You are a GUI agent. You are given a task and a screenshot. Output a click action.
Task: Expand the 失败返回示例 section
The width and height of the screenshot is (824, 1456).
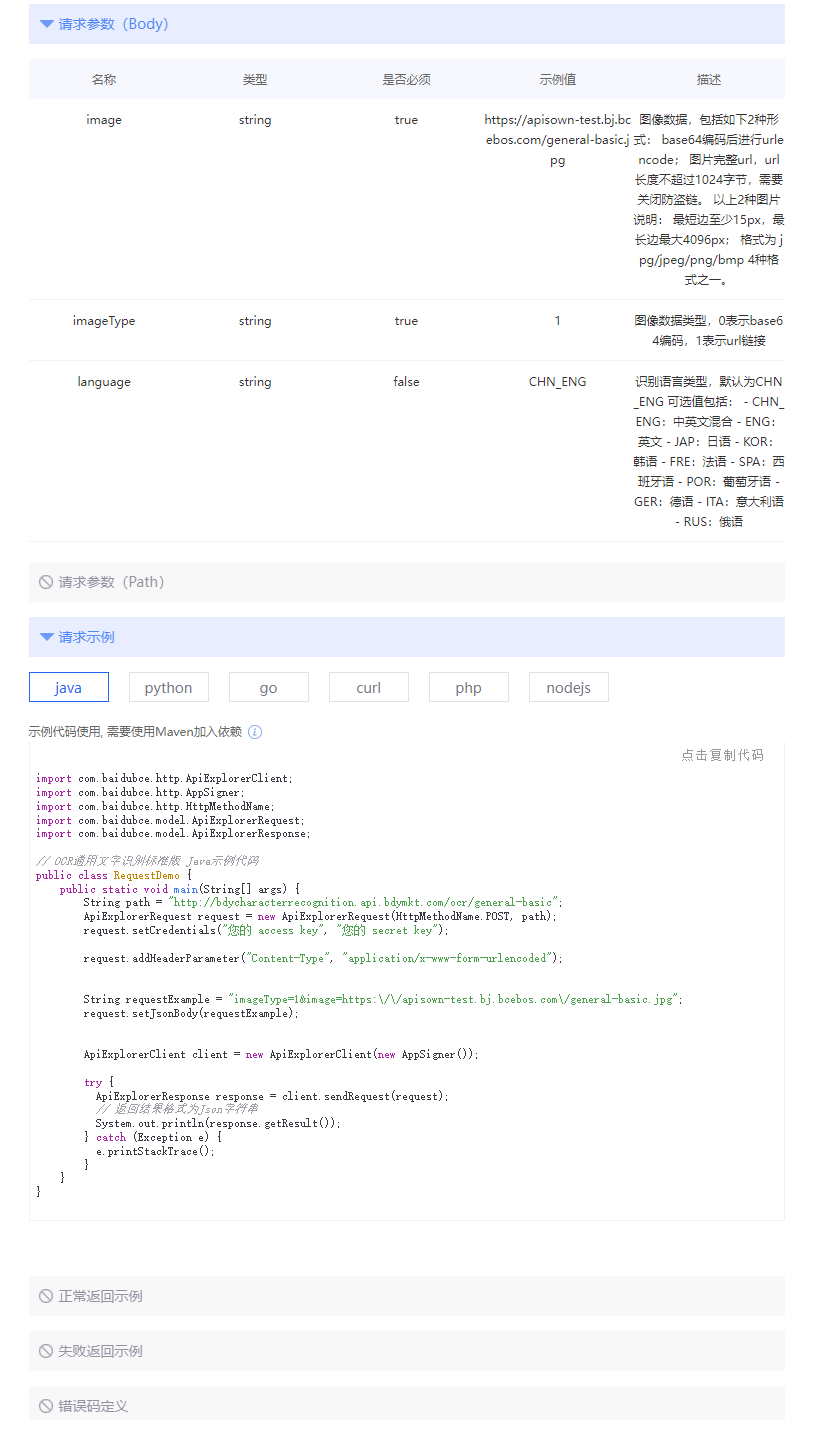tap(406, 1351)
